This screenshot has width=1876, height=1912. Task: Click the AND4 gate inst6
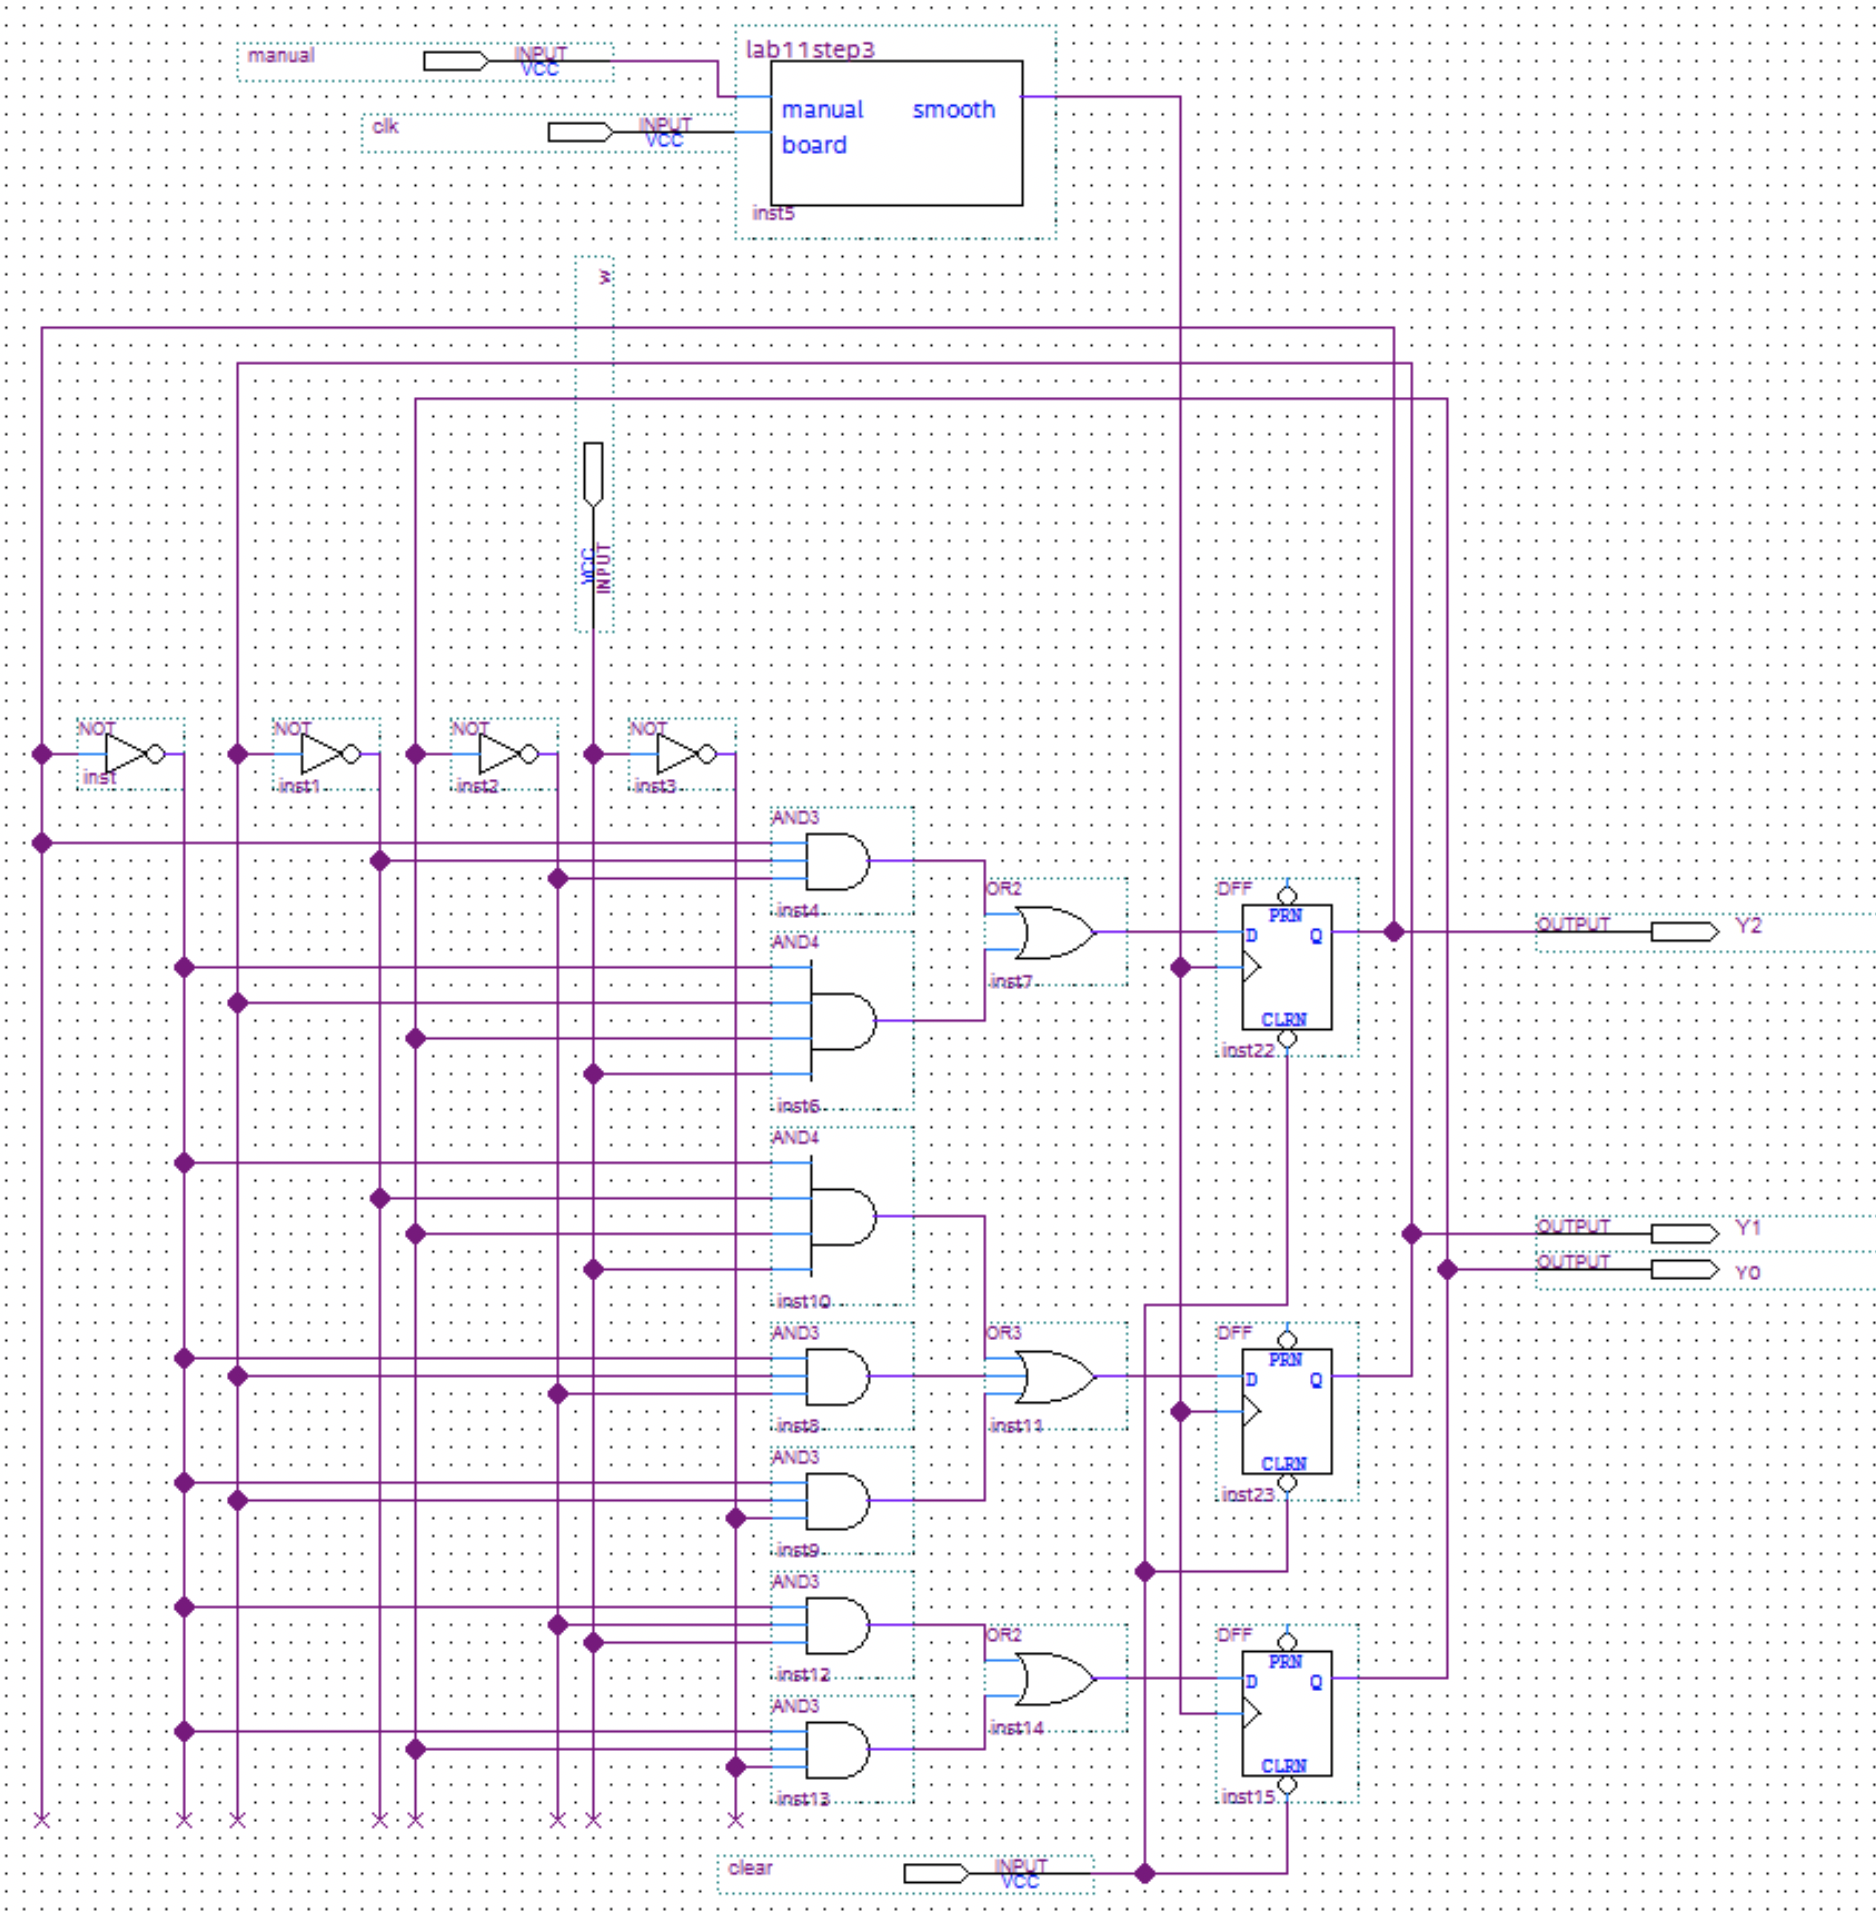point(842,1021)
